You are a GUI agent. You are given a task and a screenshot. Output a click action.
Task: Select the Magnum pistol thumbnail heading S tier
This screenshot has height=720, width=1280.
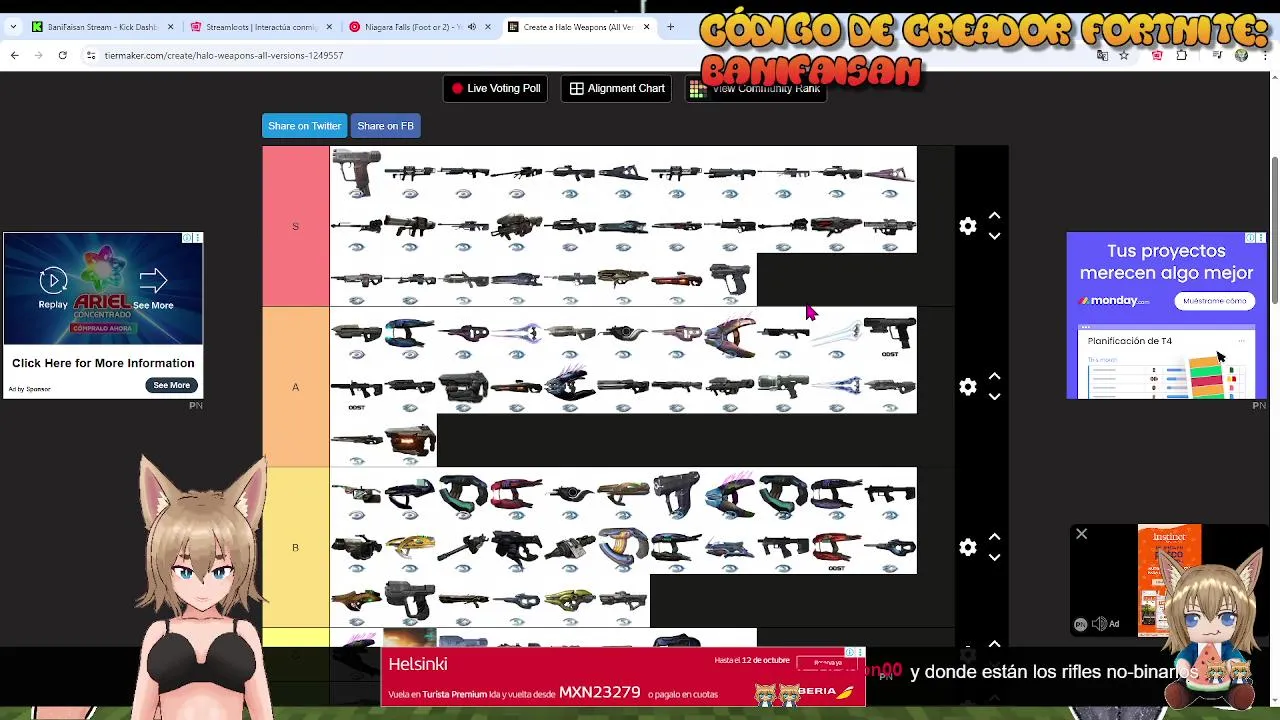(x=356, y=173)
